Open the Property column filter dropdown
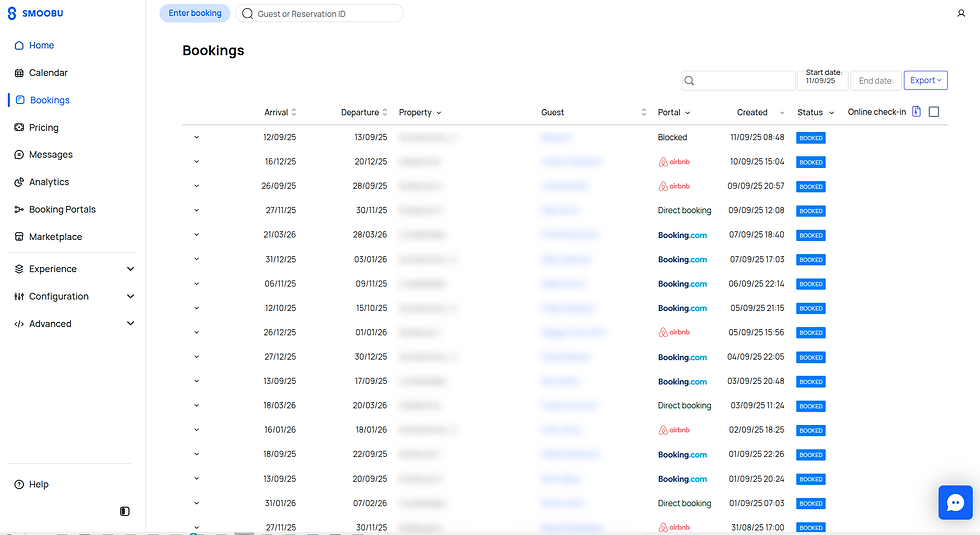Screen dimensions: 980x535 click(x=439, y=113)
